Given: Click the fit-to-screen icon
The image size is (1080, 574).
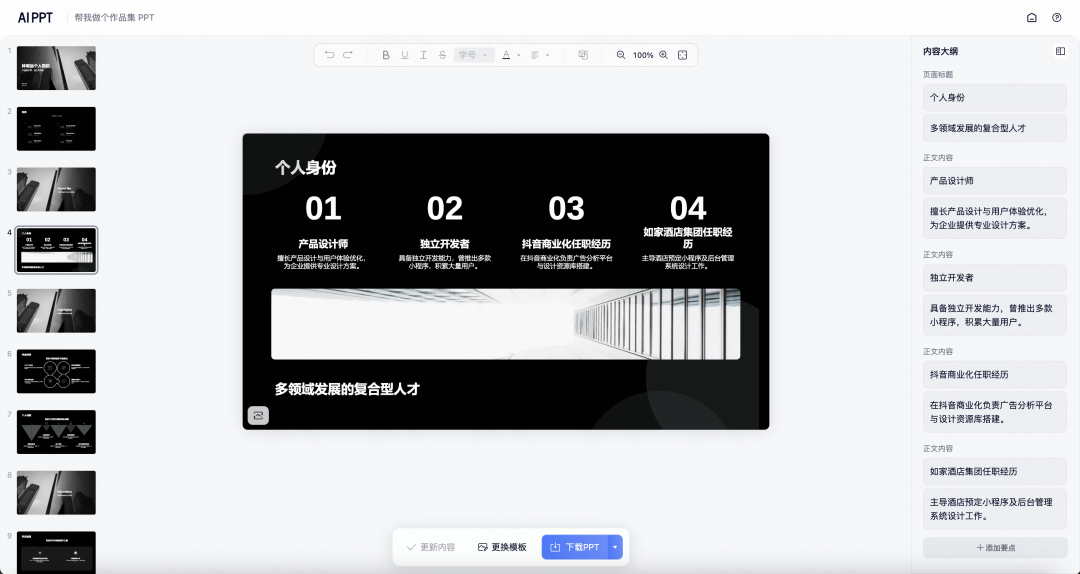Looking at the screenshot, I should 683,55.
